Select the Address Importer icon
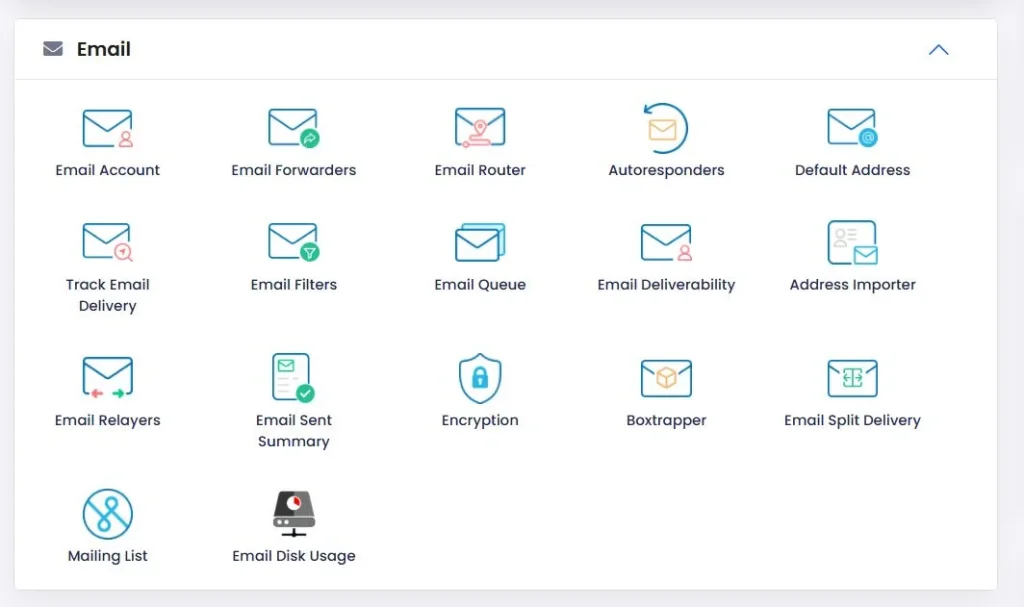1024x607 pixels. point(852,242)
